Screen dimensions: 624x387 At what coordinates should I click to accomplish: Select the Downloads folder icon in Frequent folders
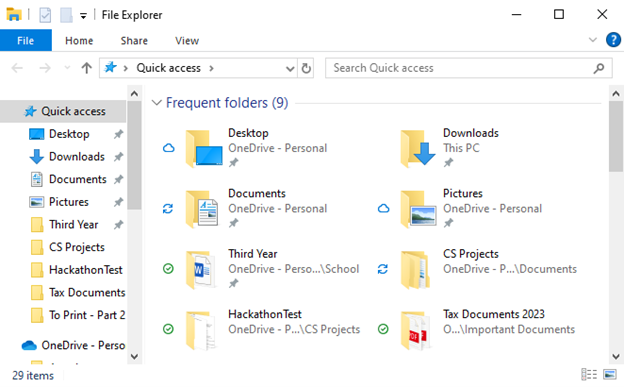coord(418,149)
